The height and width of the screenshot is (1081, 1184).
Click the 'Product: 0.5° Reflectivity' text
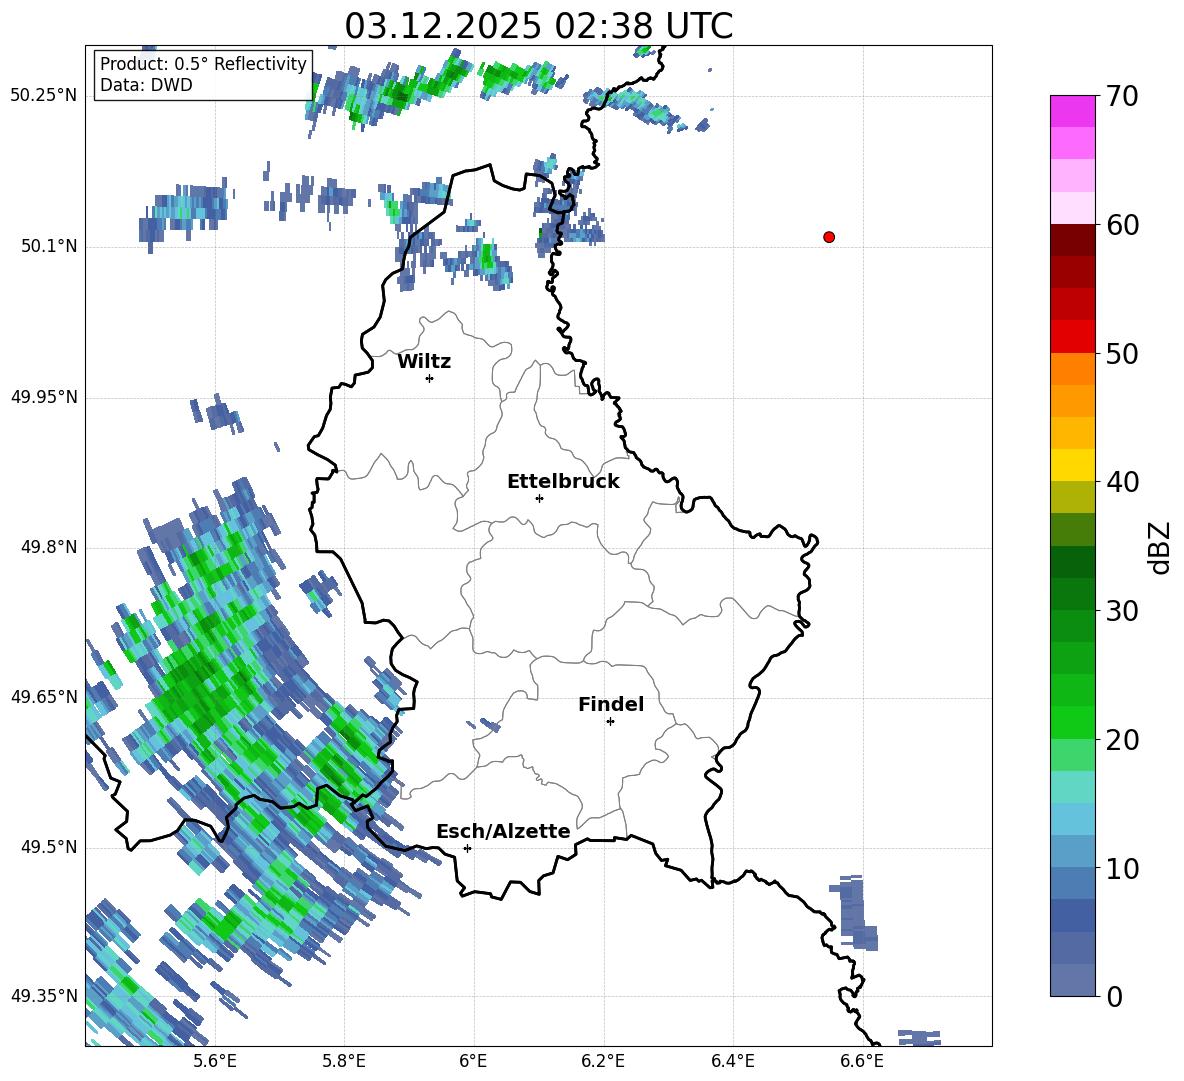click(203, 64)
